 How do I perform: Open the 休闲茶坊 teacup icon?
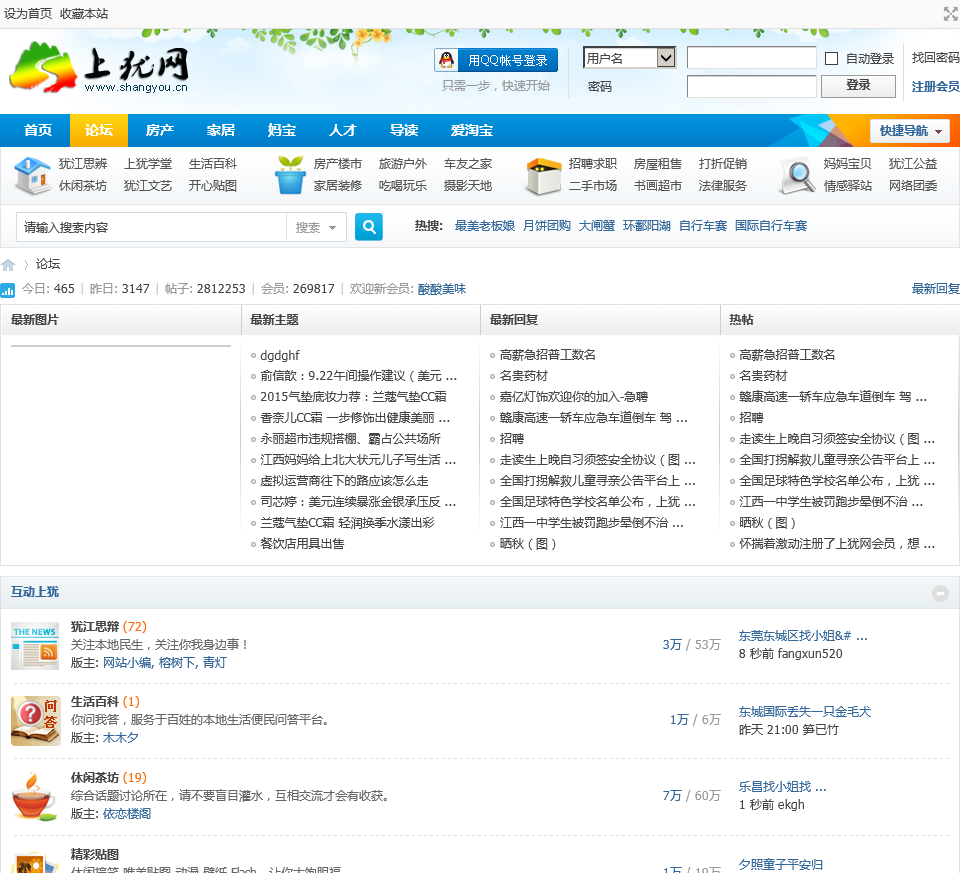[34, 796]
